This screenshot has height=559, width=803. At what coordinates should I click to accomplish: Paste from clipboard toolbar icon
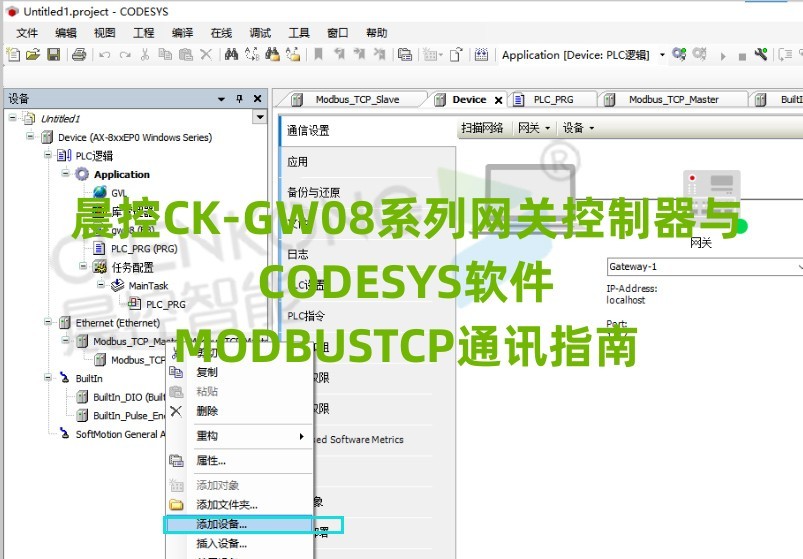pyautogui.click(x=186, y=54)
